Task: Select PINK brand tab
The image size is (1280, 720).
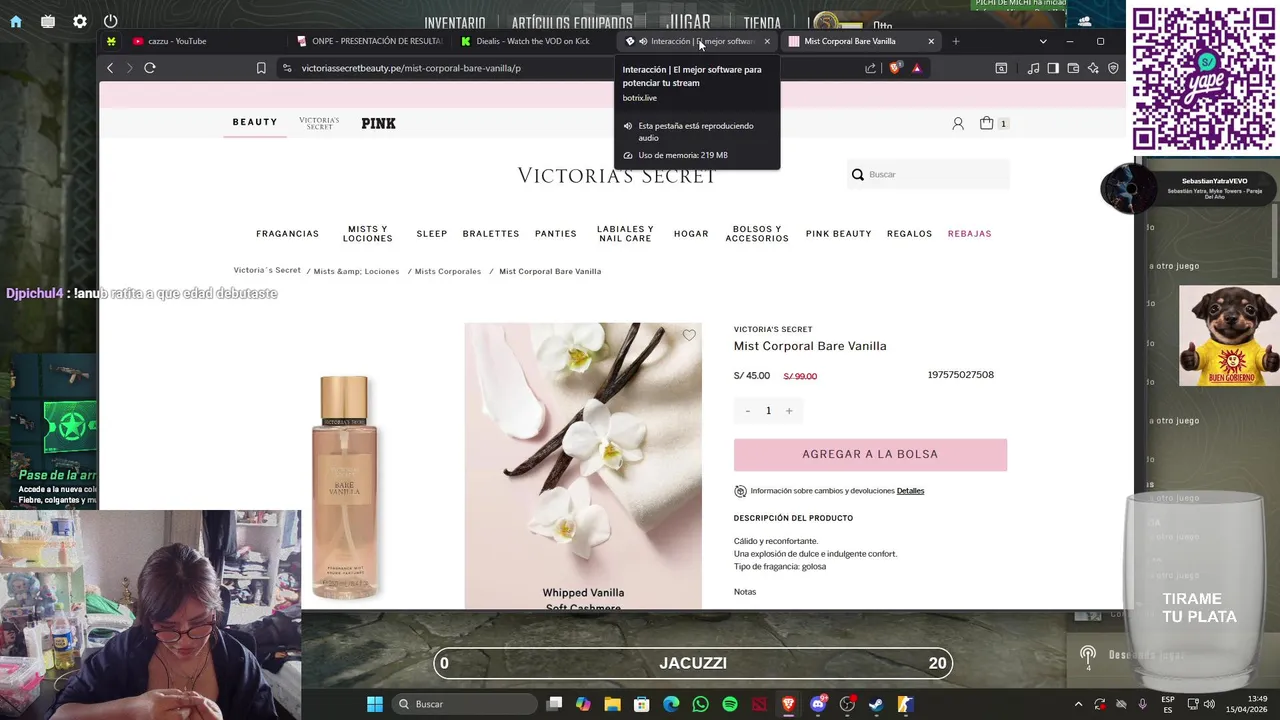Action: coord(379,123)
